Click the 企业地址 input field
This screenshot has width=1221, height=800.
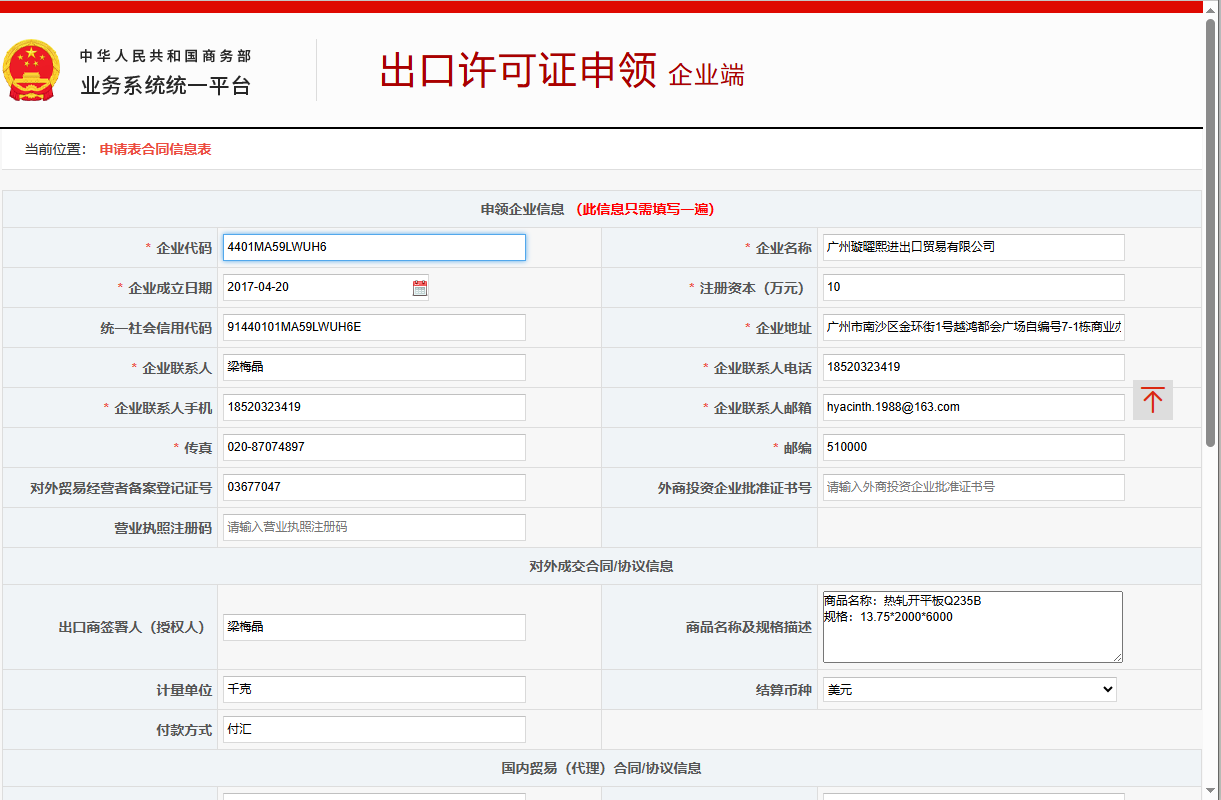tap(973, 327)
